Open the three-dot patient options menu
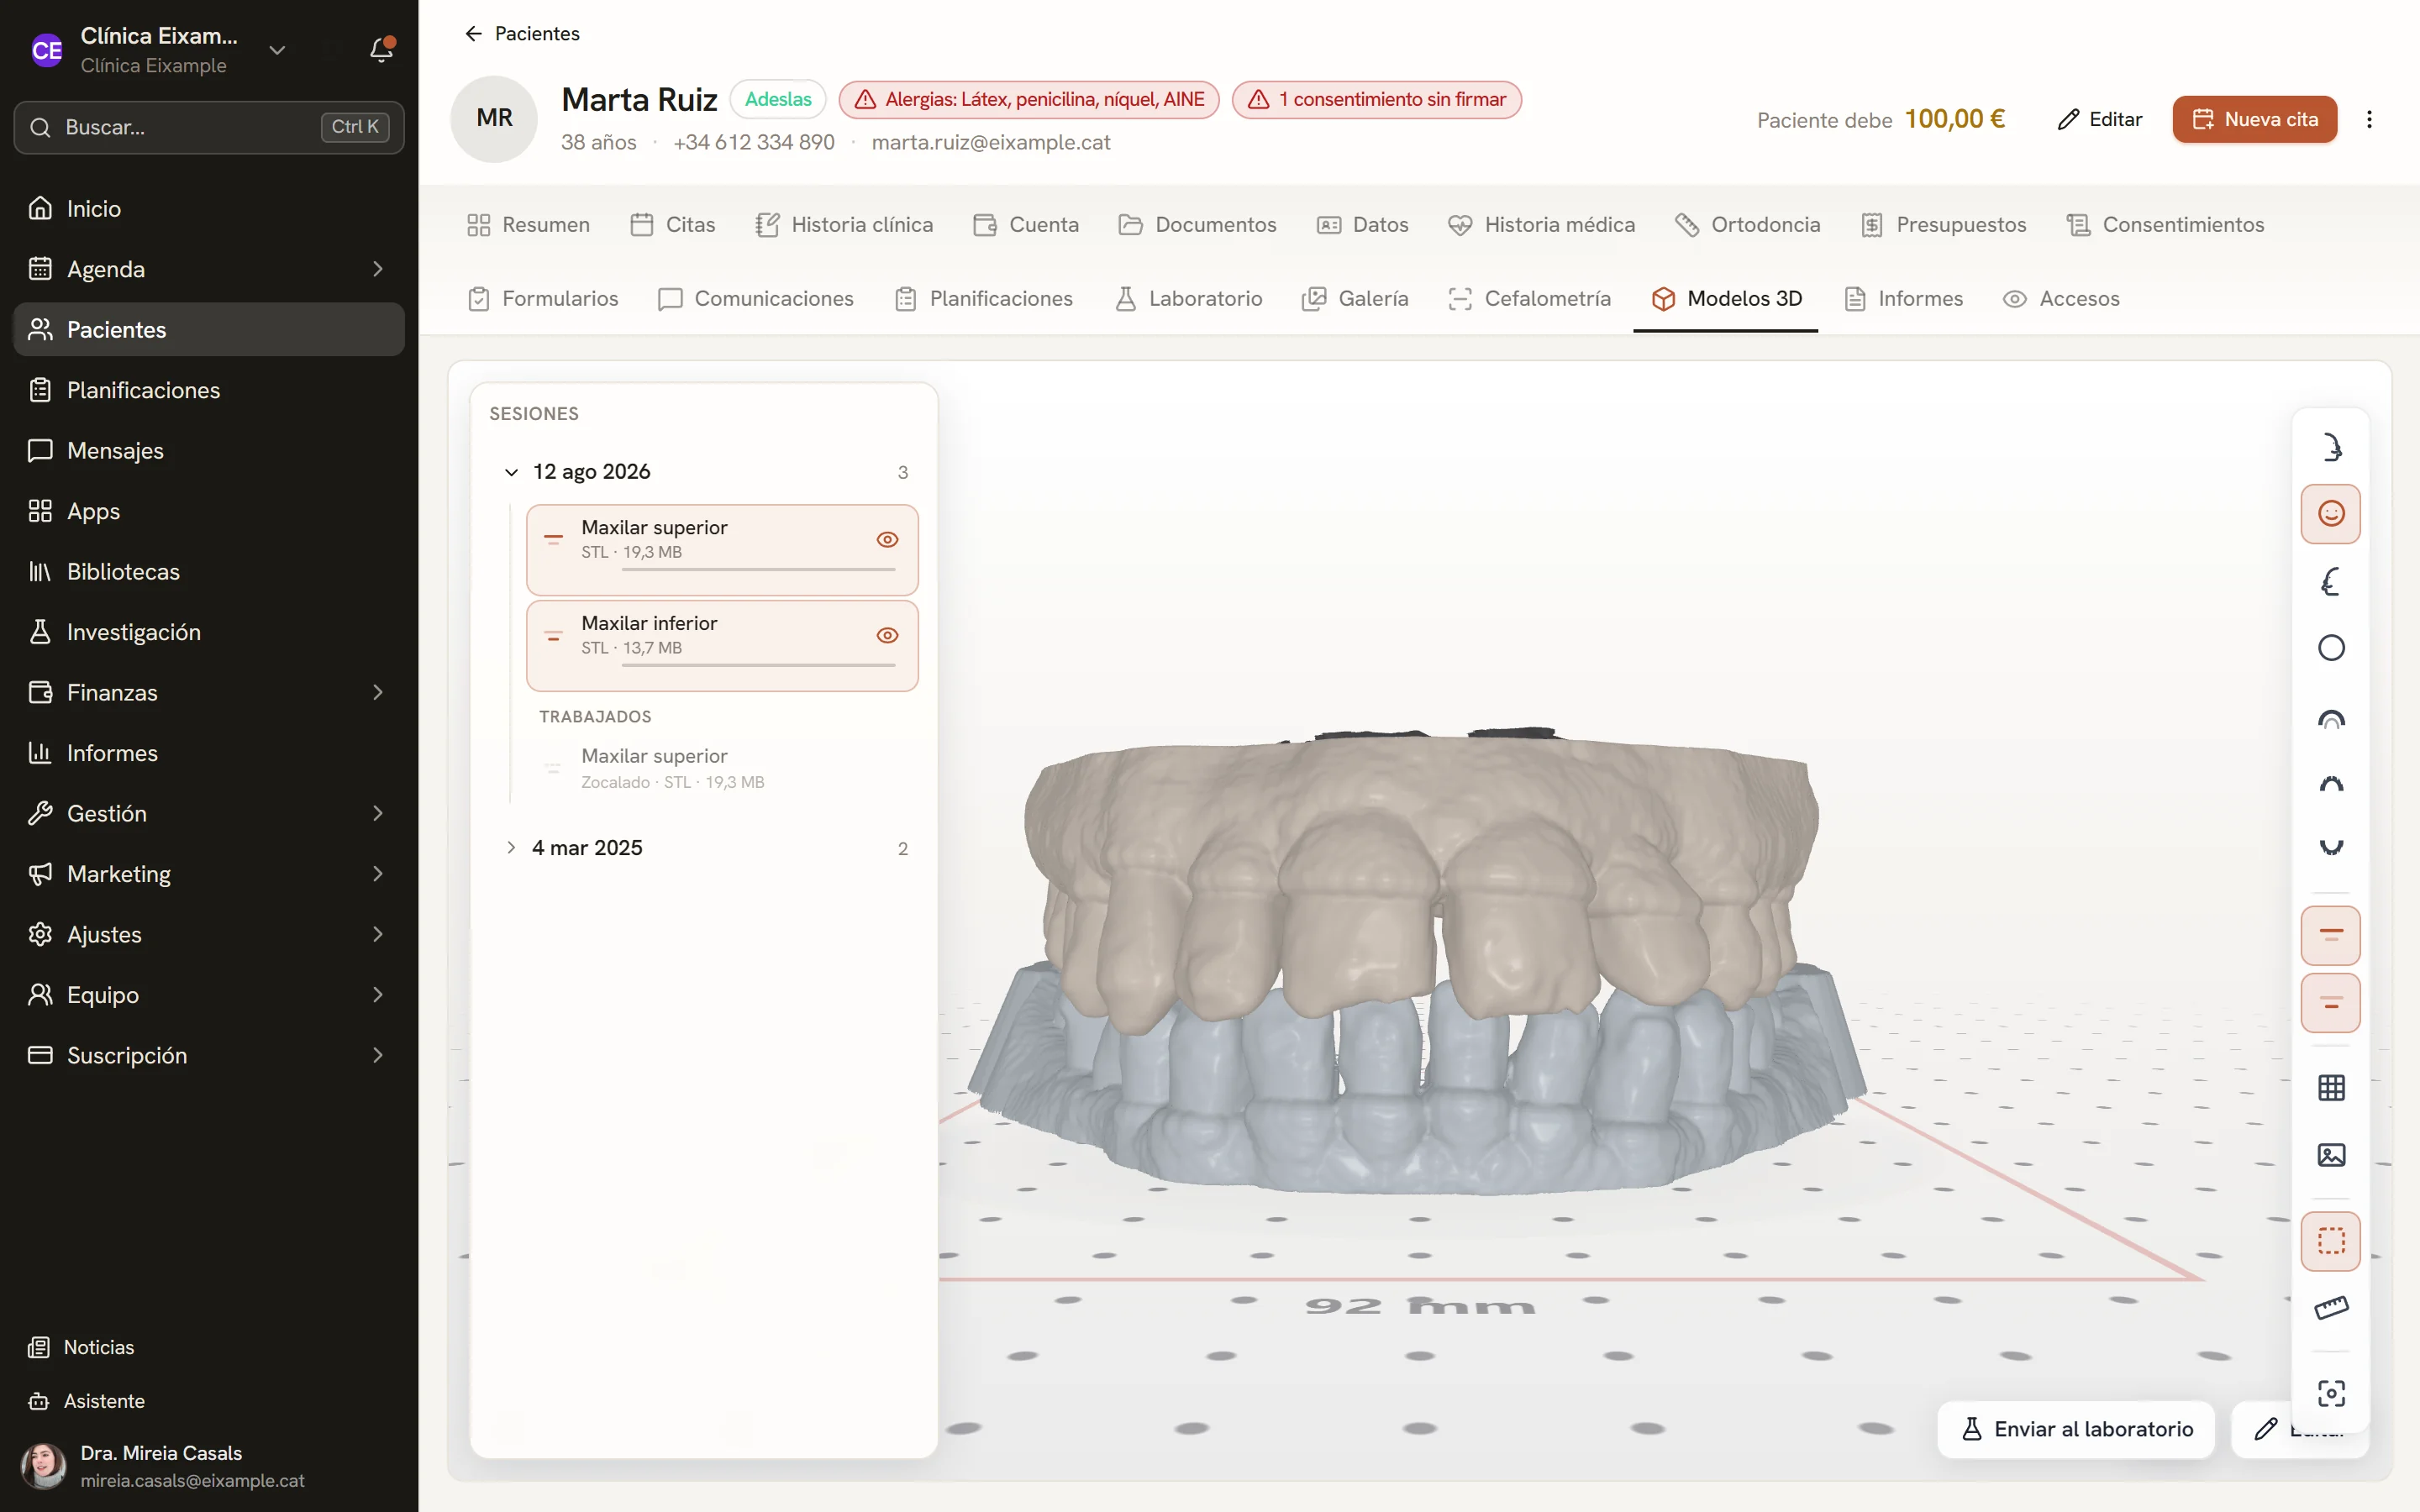 (2369, 119)
